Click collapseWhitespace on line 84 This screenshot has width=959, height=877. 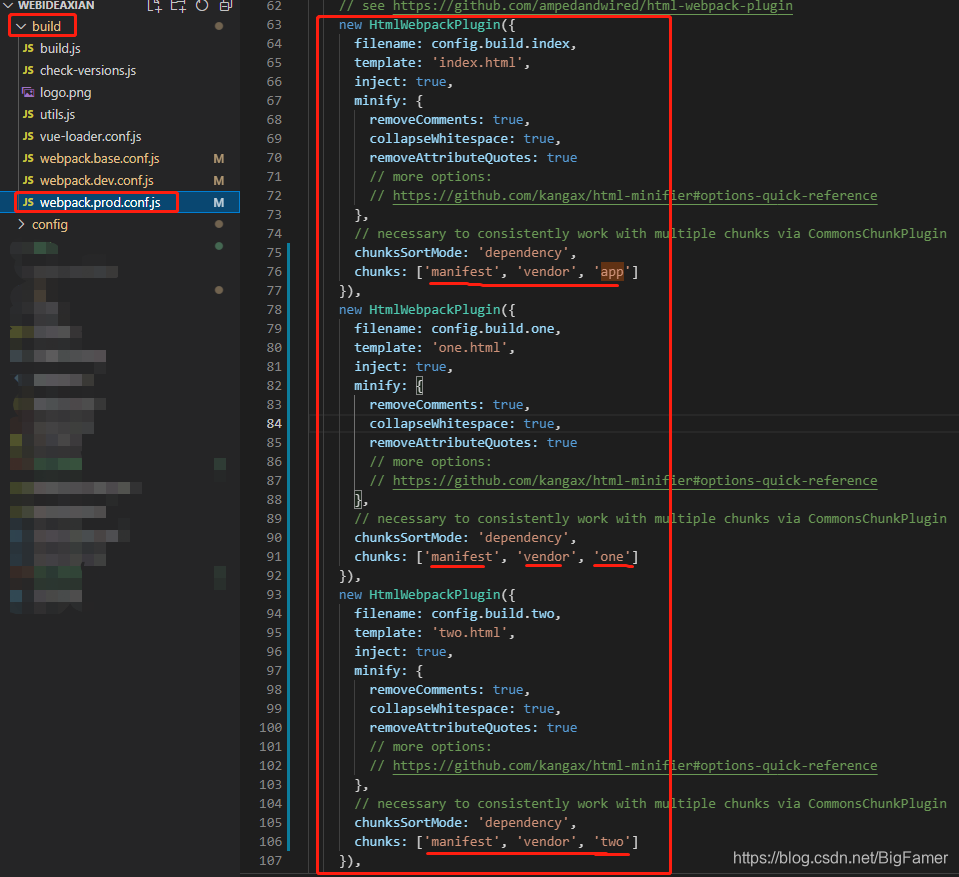click(439, 423)
